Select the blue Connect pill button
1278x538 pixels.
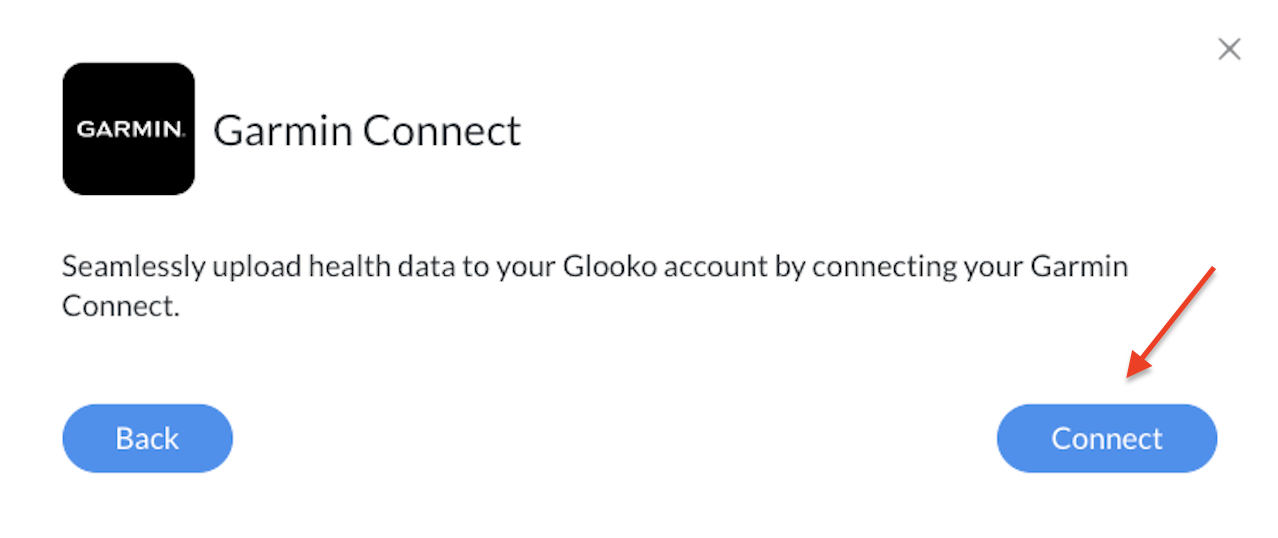coord(1106,438)
